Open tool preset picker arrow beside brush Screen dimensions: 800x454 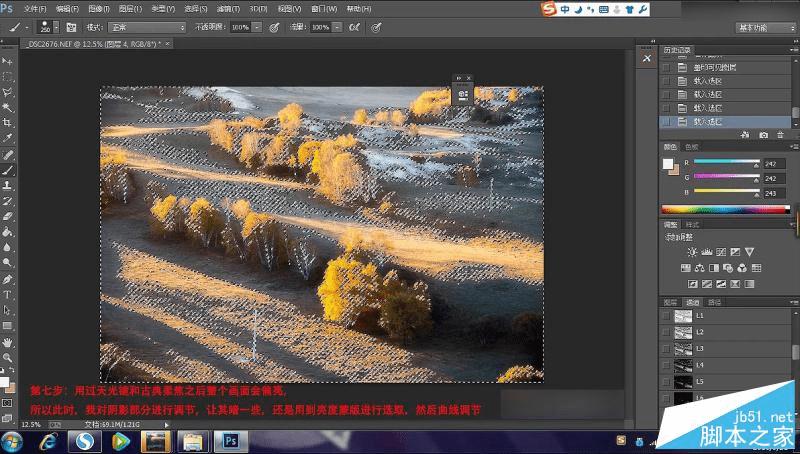27,28
